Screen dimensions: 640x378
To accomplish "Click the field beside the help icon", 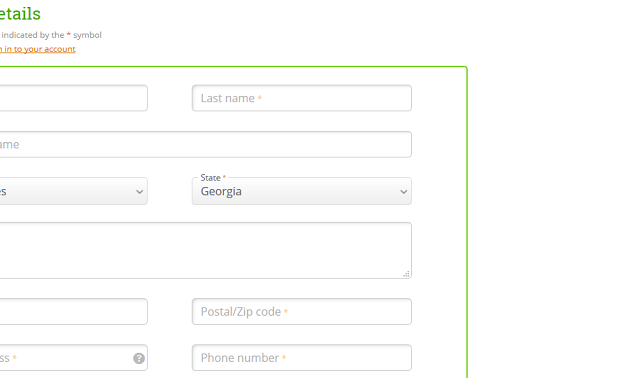I will coord(65,358).
